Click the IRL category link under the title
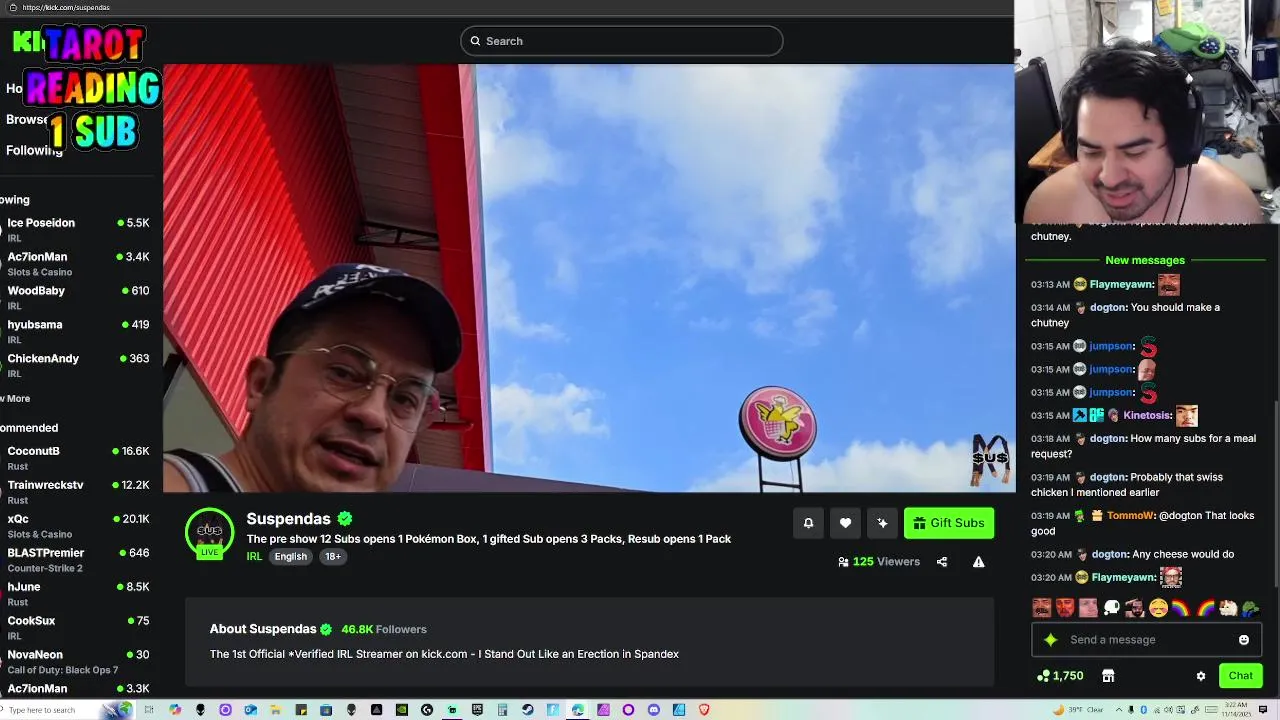Viewport: 1280px width, 720px height. pyautogui.click(x=254, y=557)
